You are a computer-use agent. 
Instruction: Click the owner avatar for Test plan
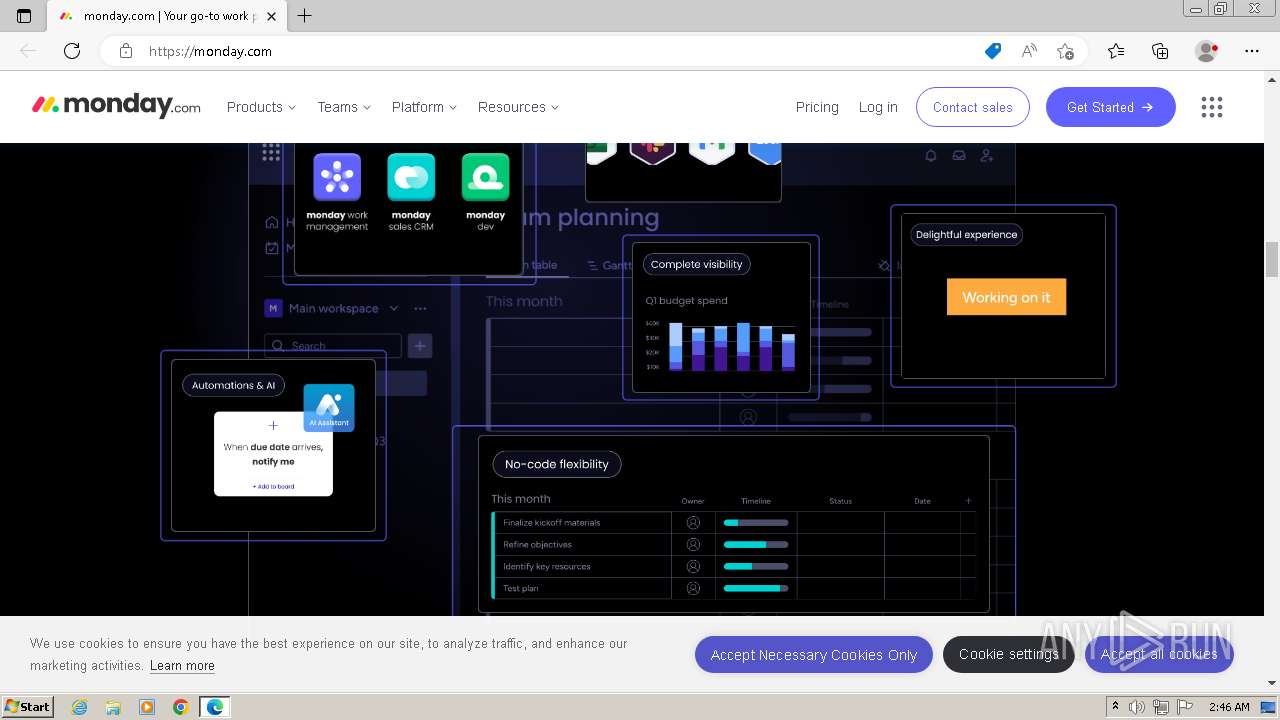point(693,588)
